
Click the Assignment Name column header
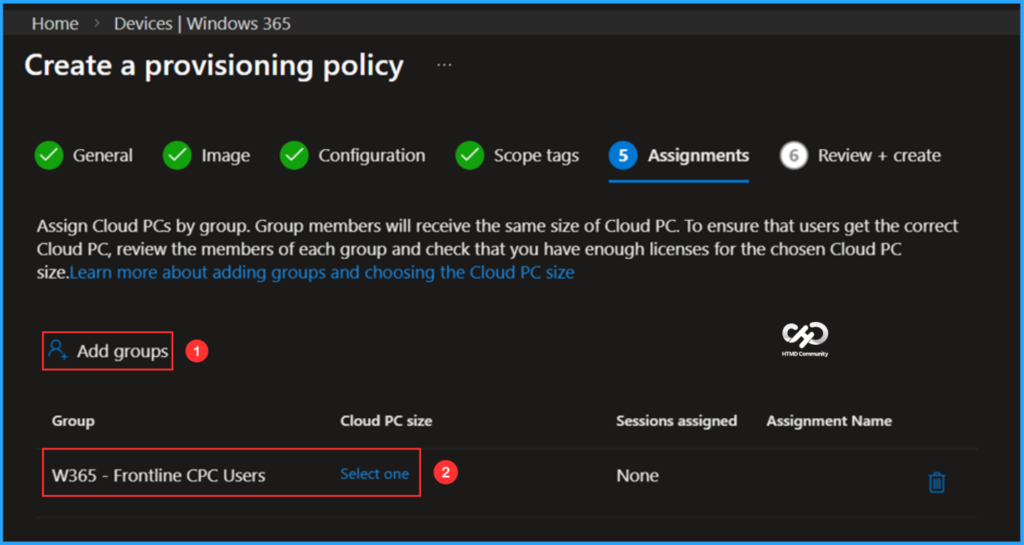(x=829, y=421)
